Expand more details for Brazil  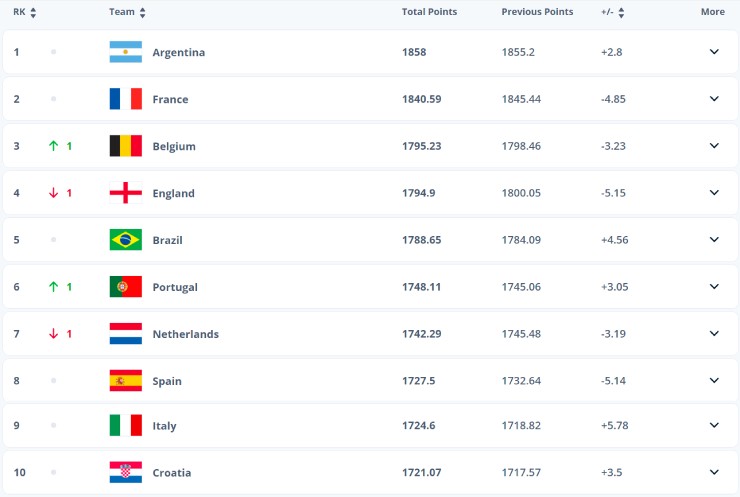(x=714, y=240)
